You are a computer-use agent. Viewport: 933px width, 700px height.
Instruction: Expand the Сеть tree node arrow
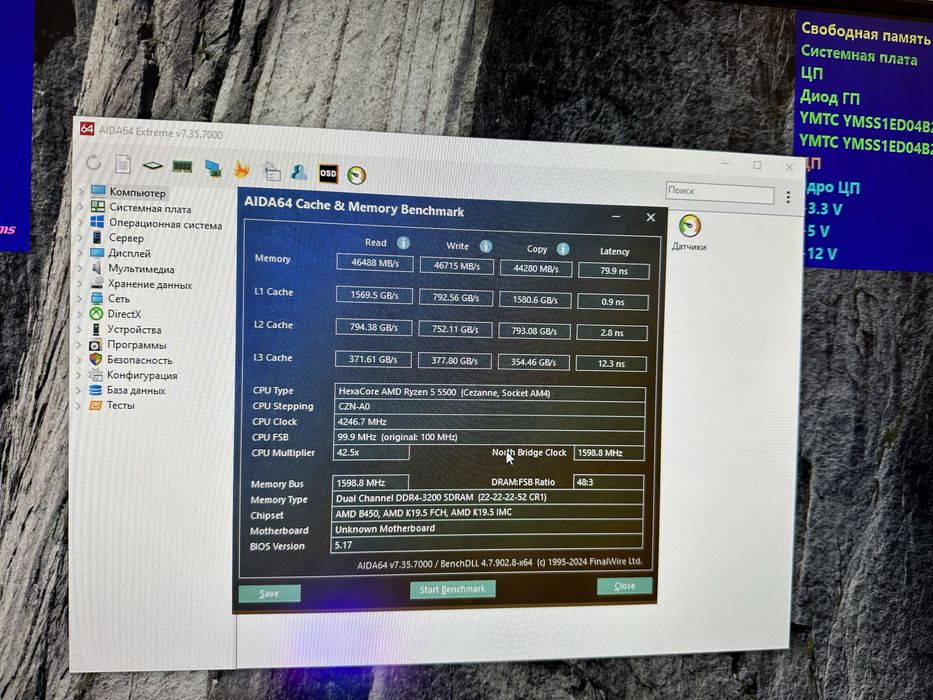pos(80,298)
